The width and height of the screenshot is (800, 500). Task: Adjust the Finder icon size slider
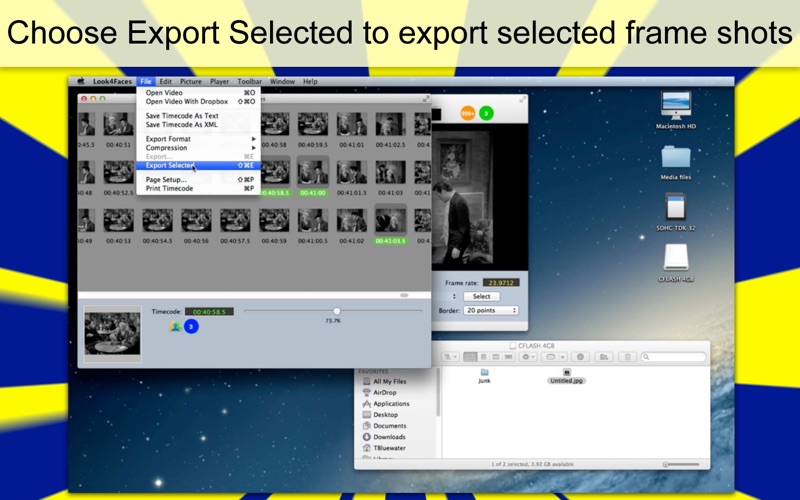[682, 464]
